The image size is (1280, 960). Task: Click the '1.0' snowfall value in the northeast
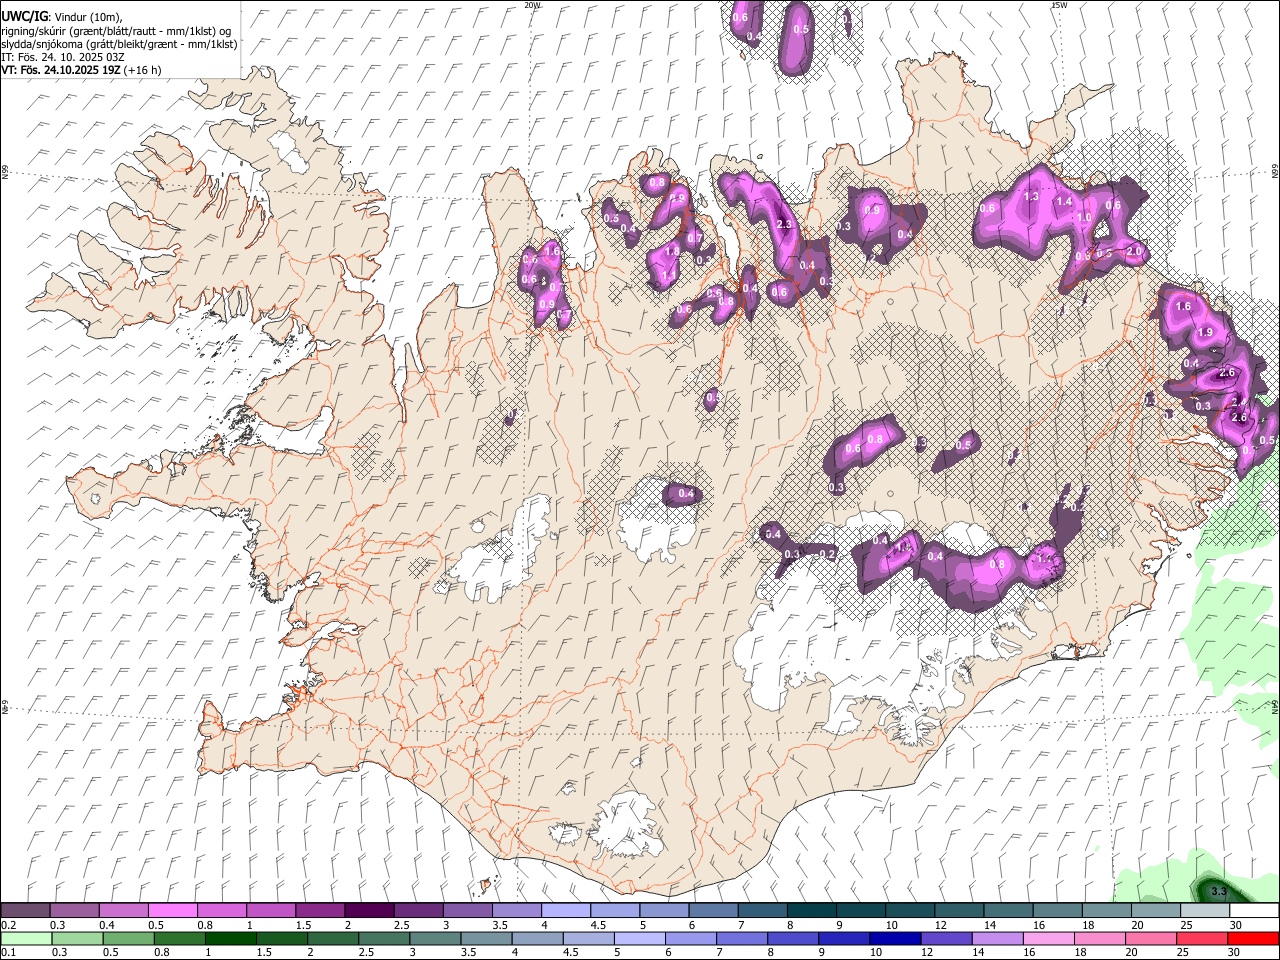(x=1083, y=217)
